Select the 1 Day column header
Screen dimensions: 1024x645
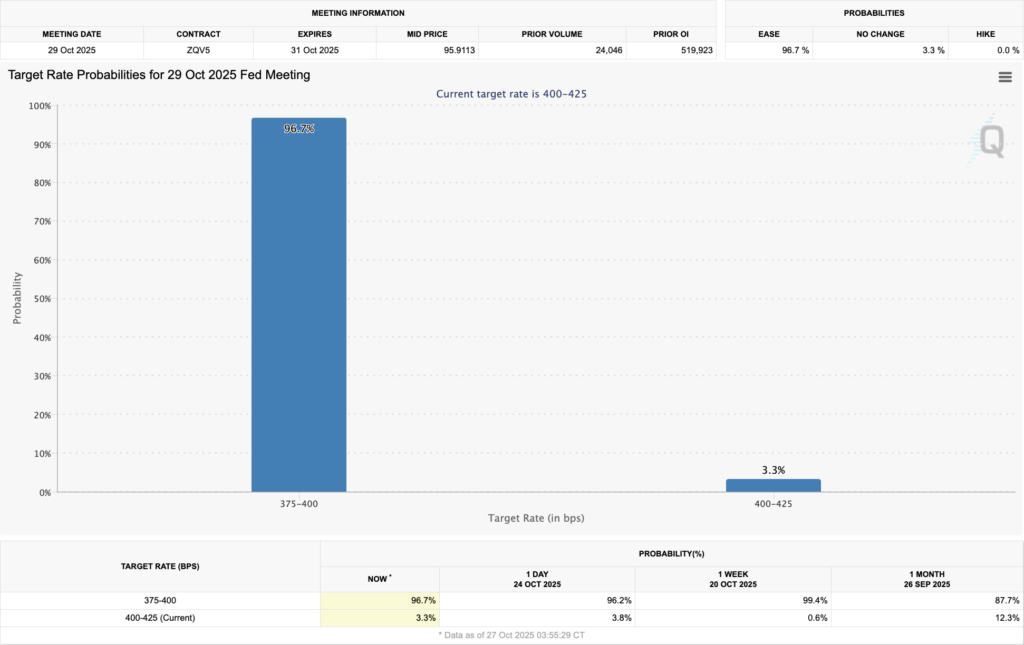click(537, 578)
